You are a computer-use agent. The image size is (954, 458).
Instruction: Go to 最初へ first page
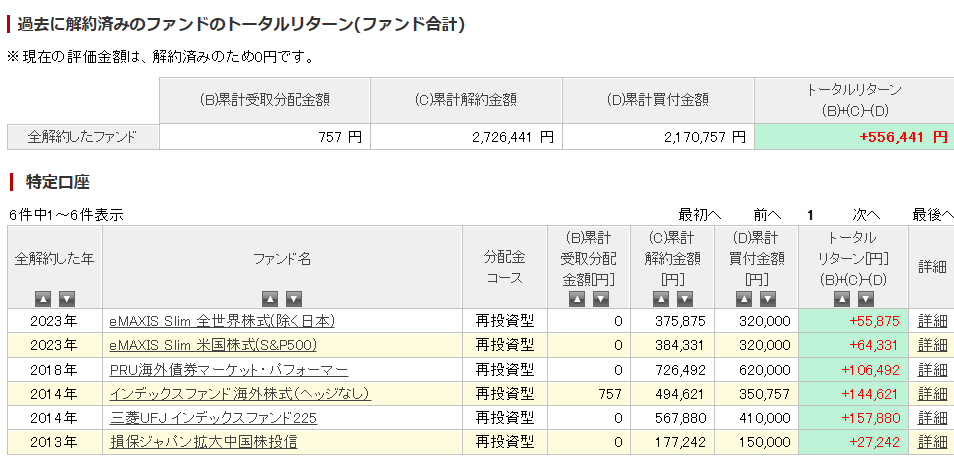pos(700,214)
